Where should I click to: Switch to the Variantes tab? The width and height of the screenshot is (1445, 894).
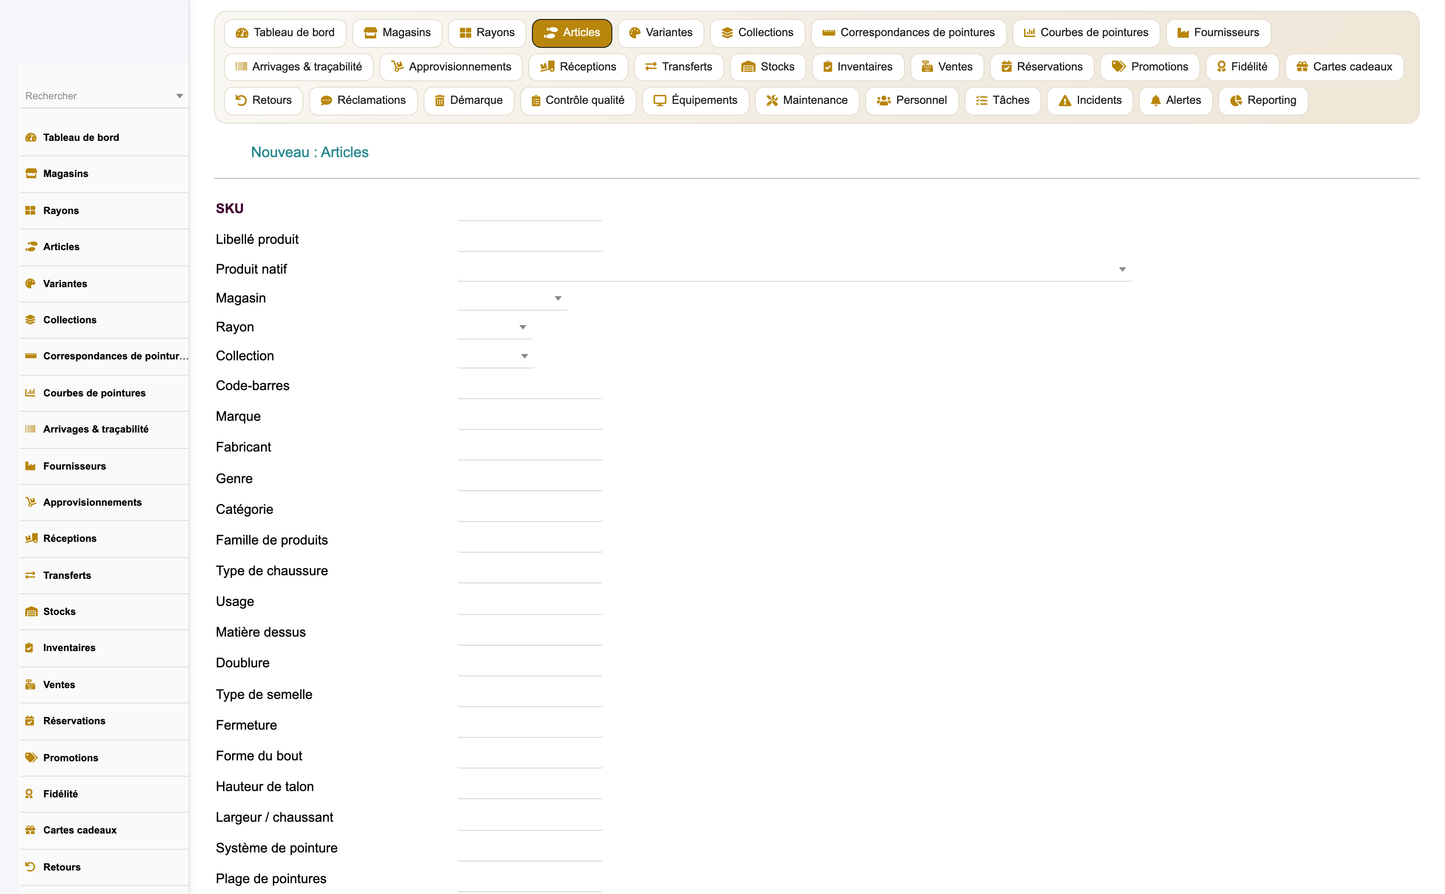661,33
